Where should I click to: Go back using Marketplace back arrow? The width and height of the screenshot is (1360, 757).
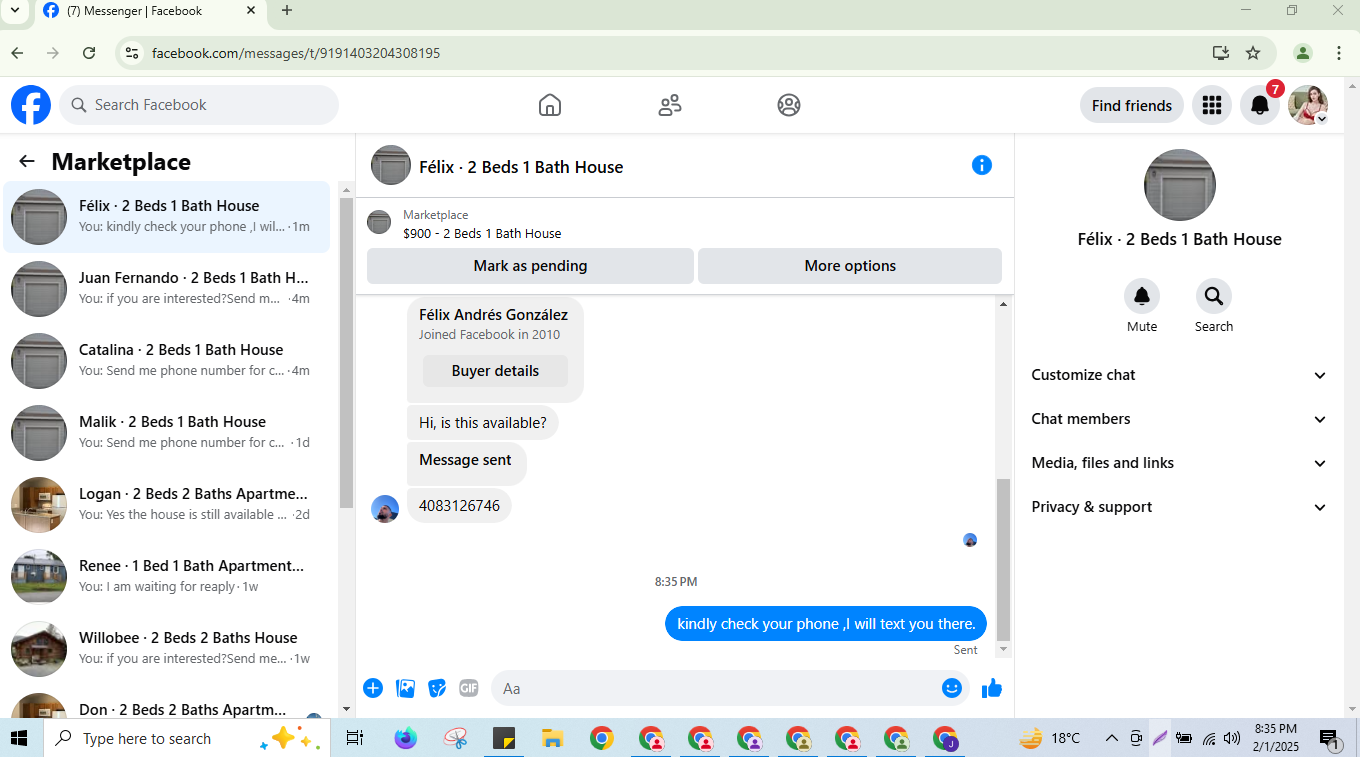pos(27,161)
